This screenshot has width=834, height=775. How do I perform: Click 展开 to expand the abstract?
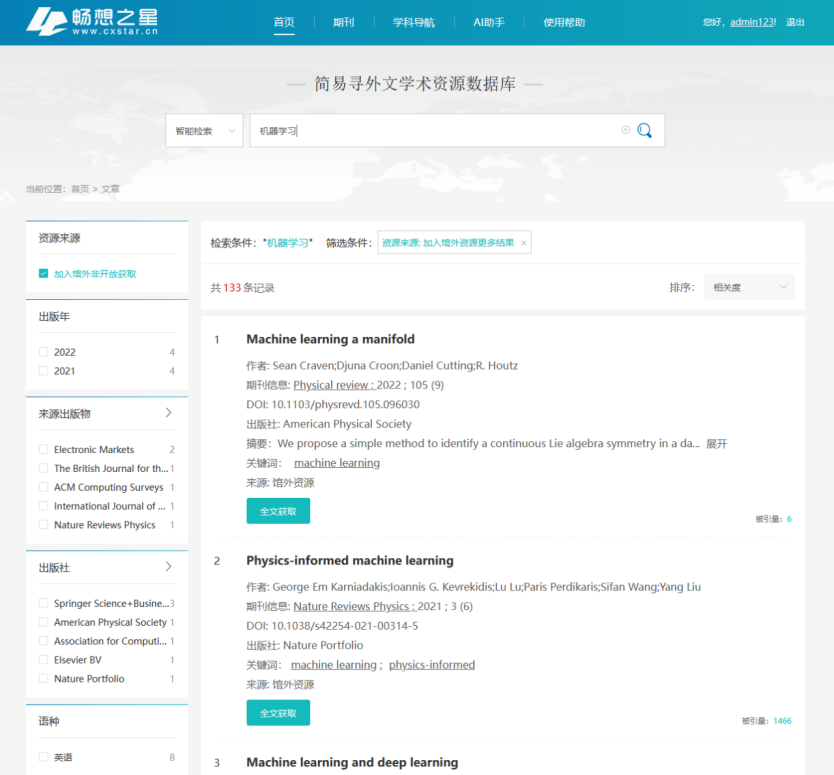pos(716,443)
